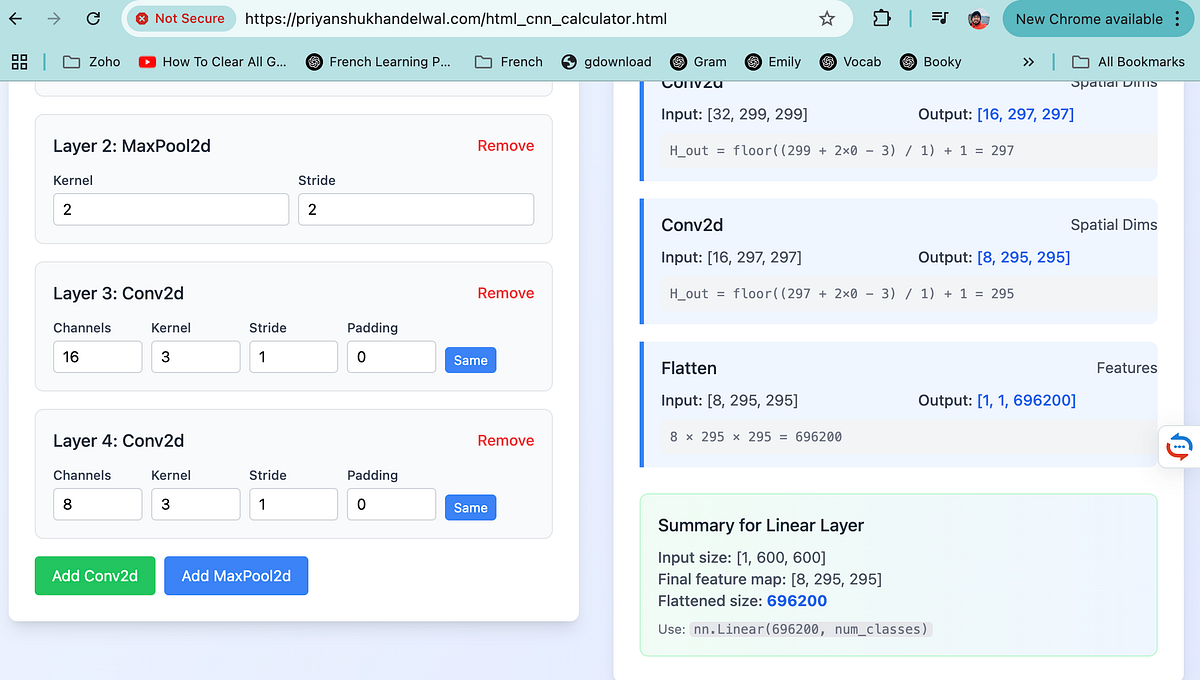Expand the bookmarks overflow chevron
Image resolution: width=1200 pixels, height=680 pixels.
click(1028, 61)
